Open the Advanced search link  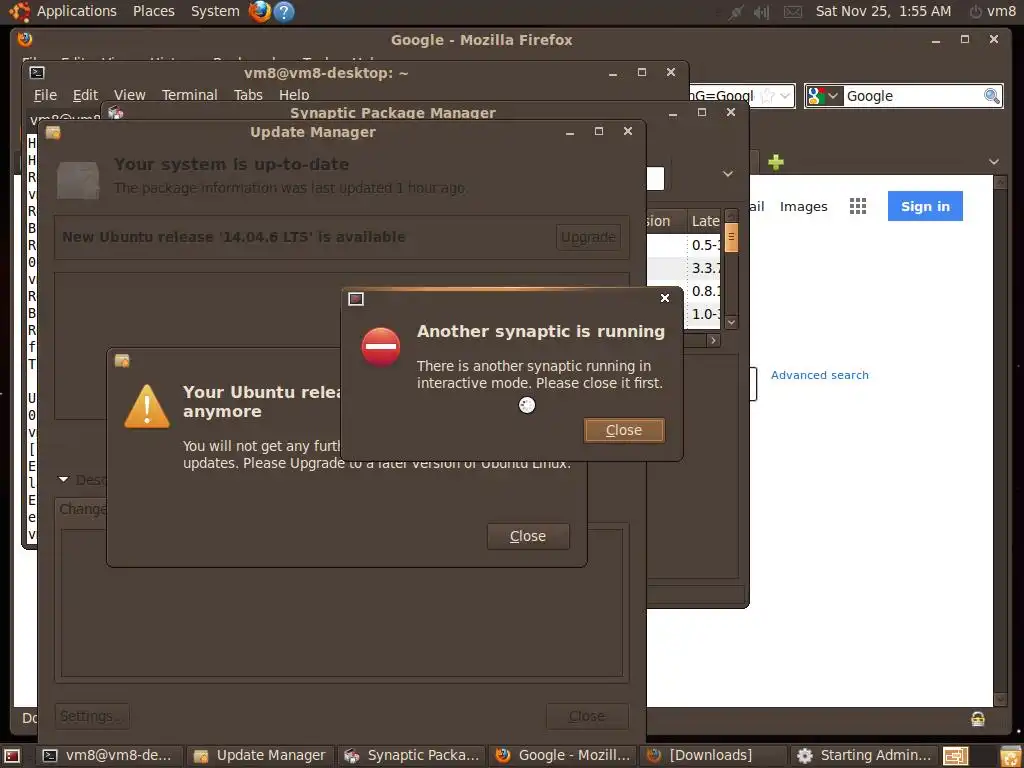820,375
